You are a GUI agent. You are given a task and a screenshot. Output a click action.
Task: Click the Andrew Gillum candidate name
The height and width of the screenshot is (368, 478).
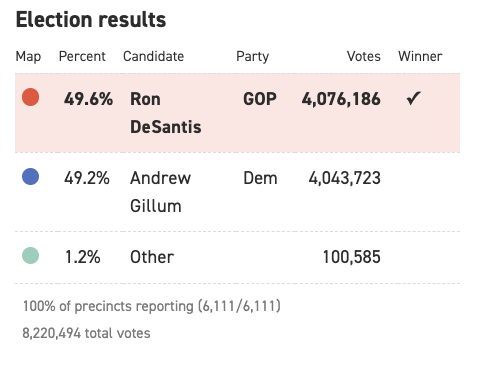(x=160, y=192)
